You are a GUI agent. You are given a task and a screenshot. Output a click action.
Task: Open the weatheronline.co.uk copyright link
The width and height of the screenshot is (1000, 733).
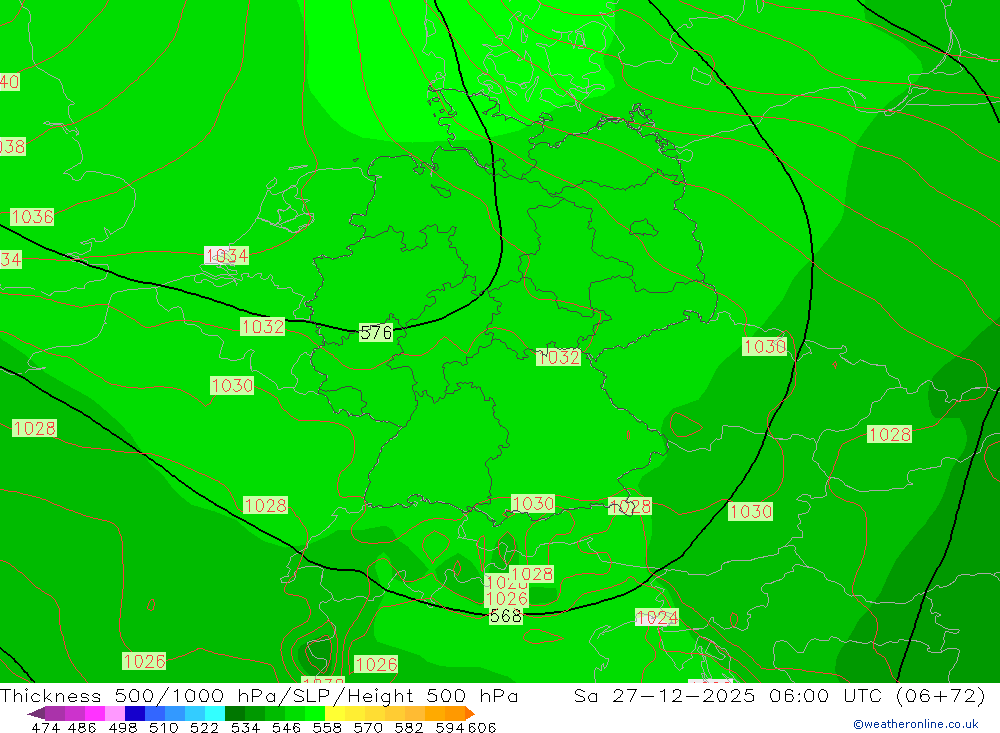tap(916, 724)
